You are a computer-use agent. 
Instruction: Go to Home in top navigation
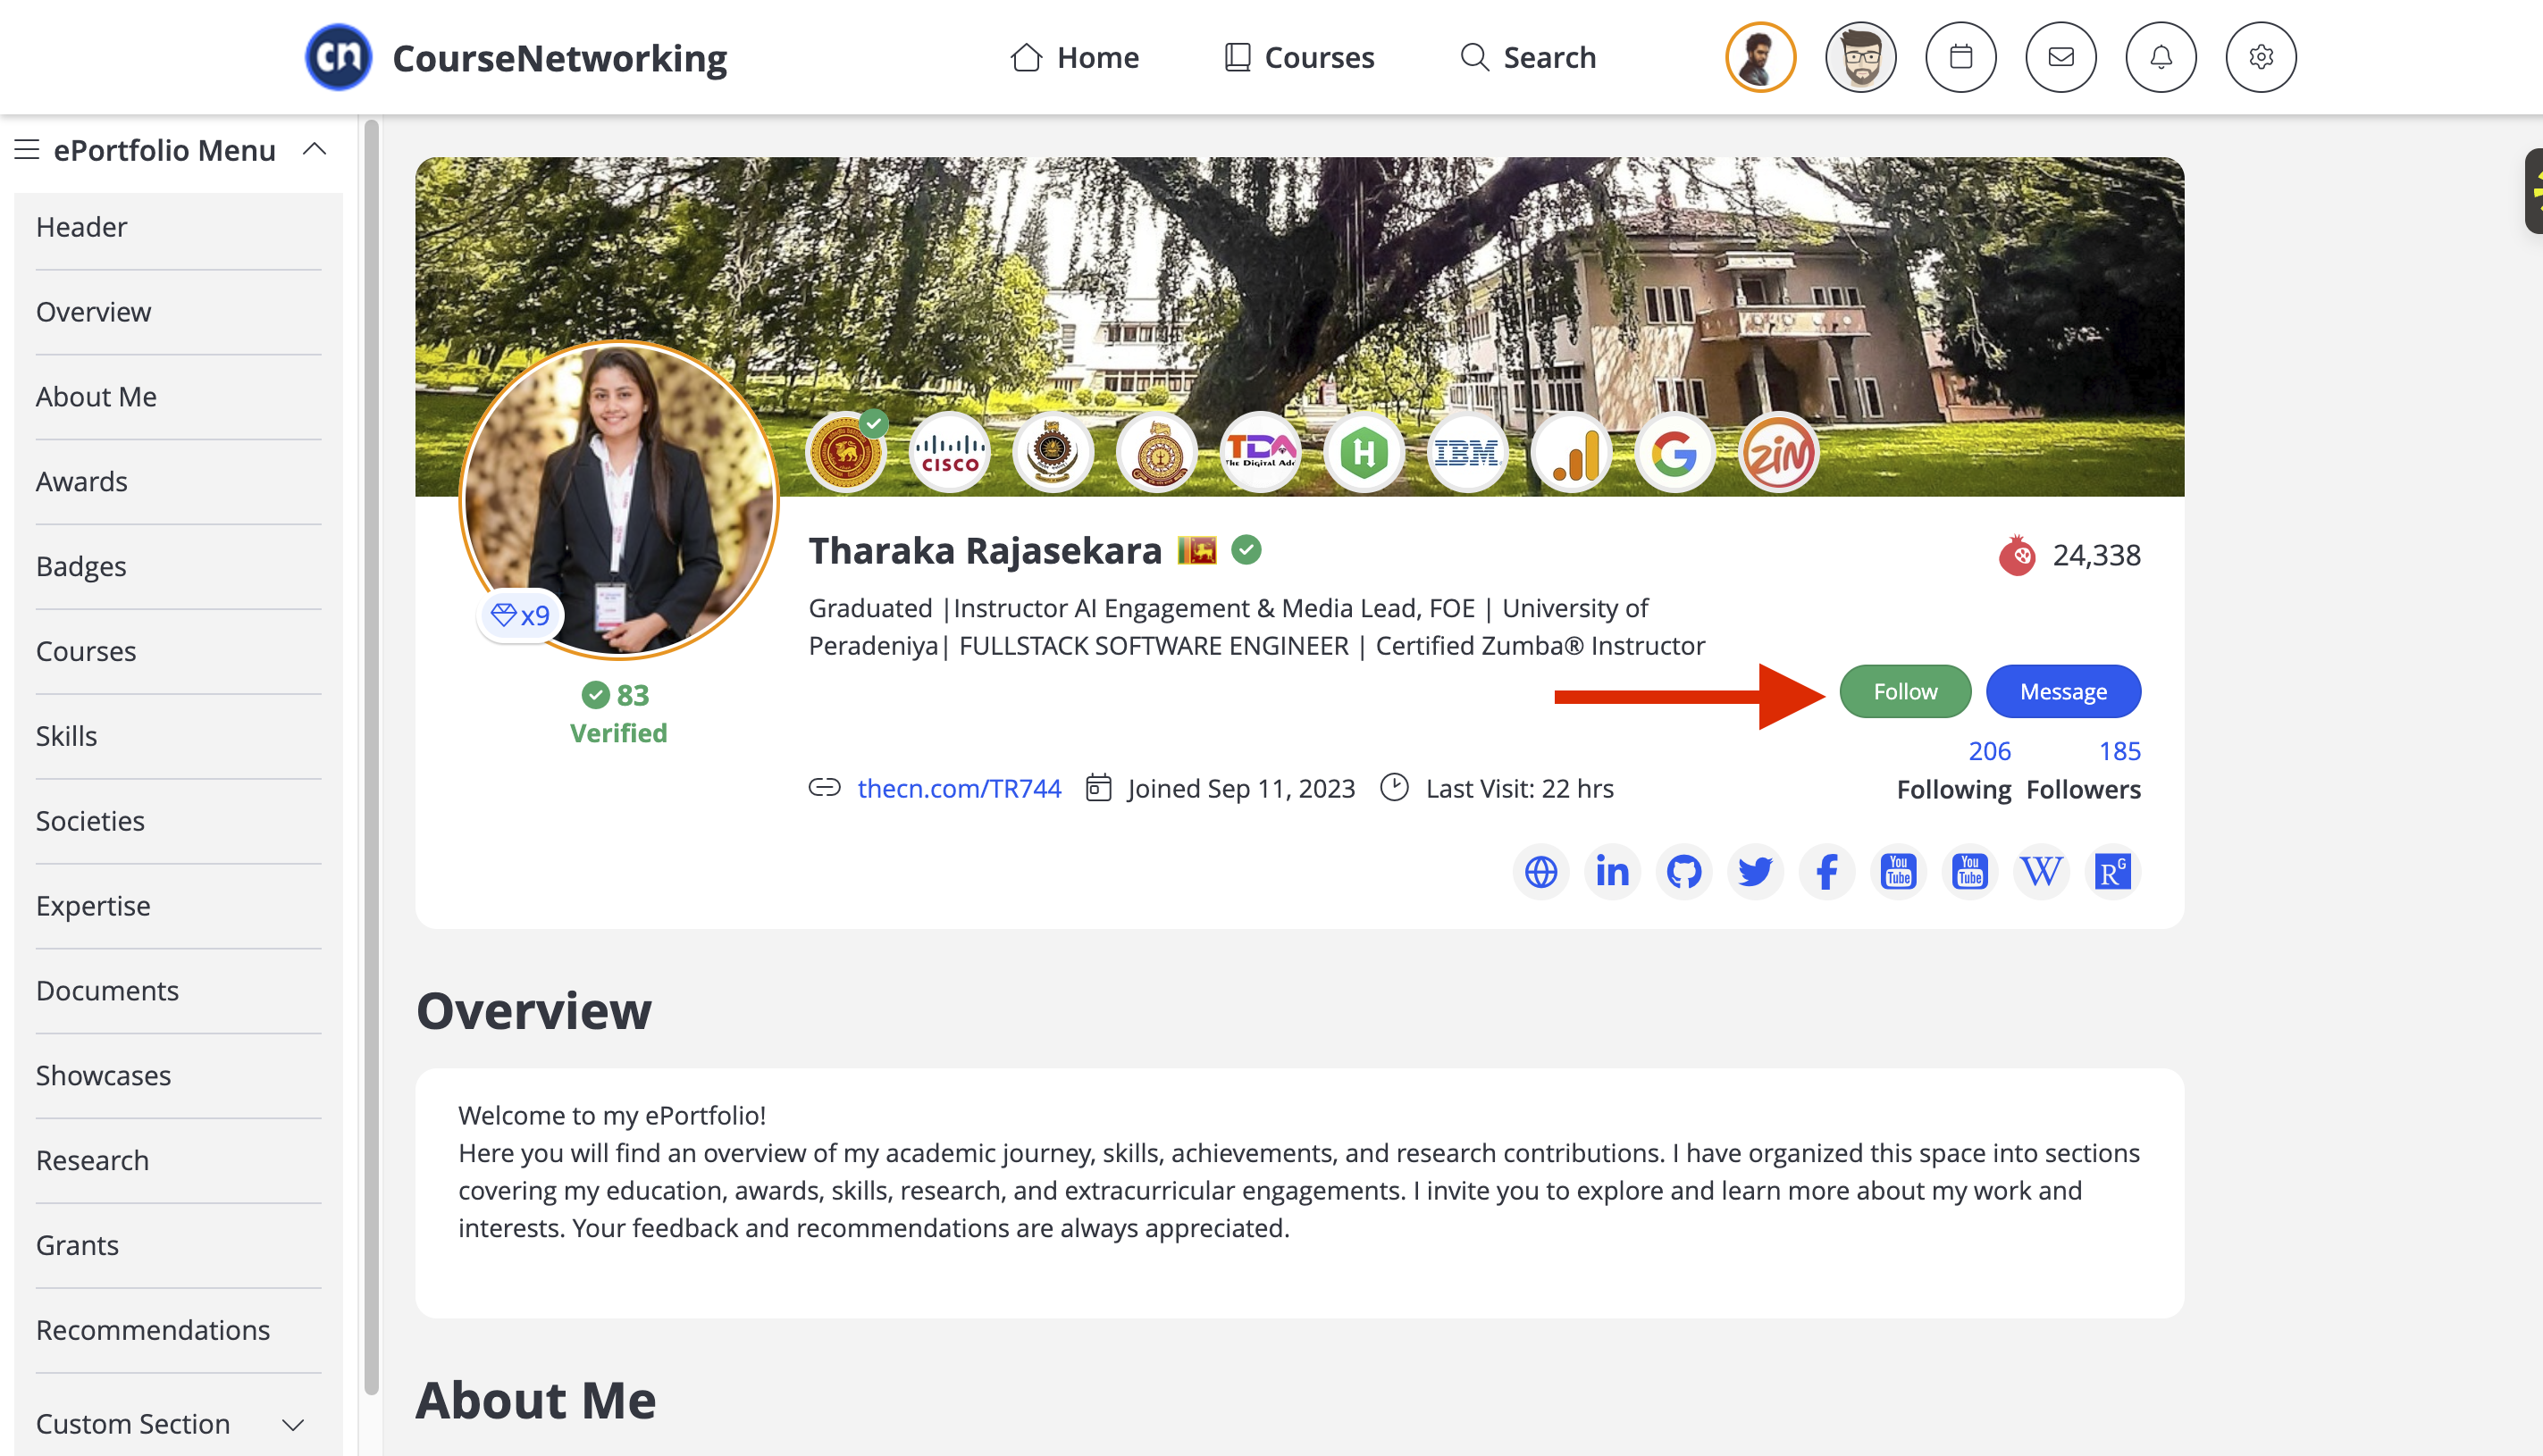point(1074,58)
